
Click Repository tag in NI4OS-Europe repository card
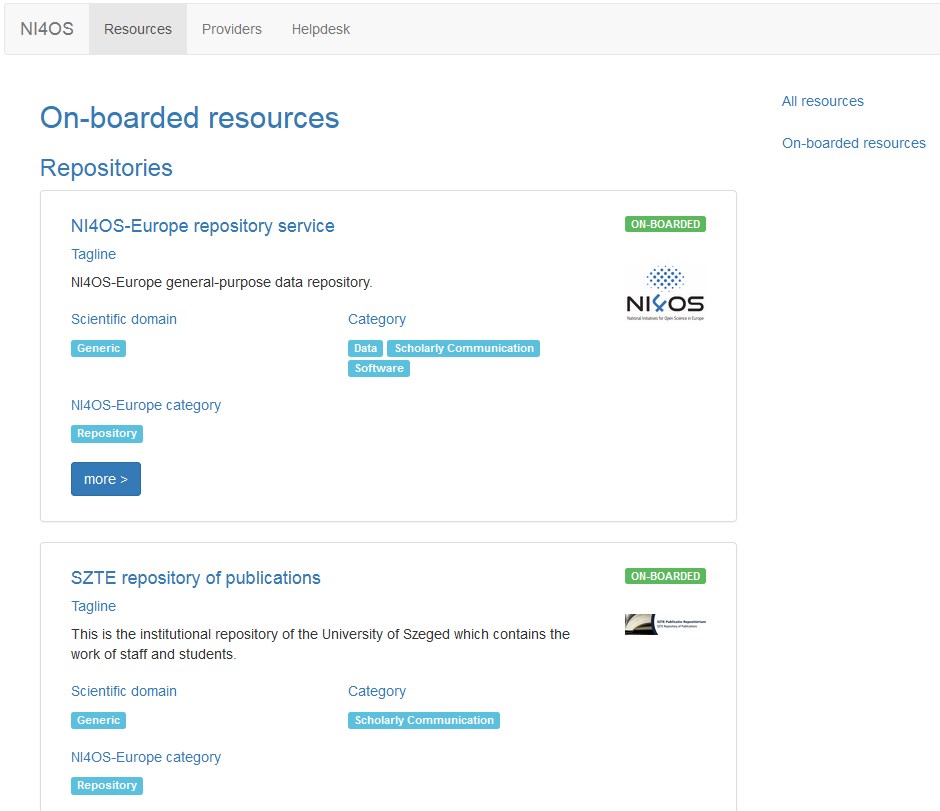tap(107, 433)
